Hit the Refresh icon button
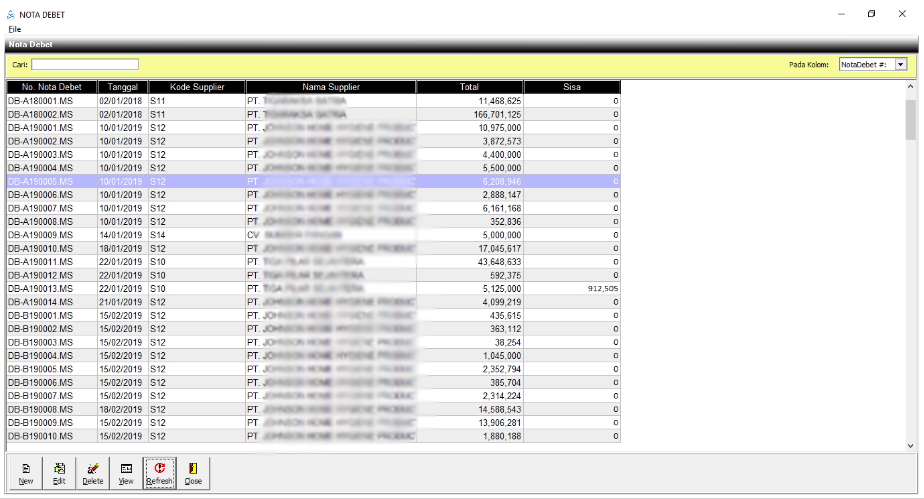Screen dimensions: 924x499 [x=159, y=473]
